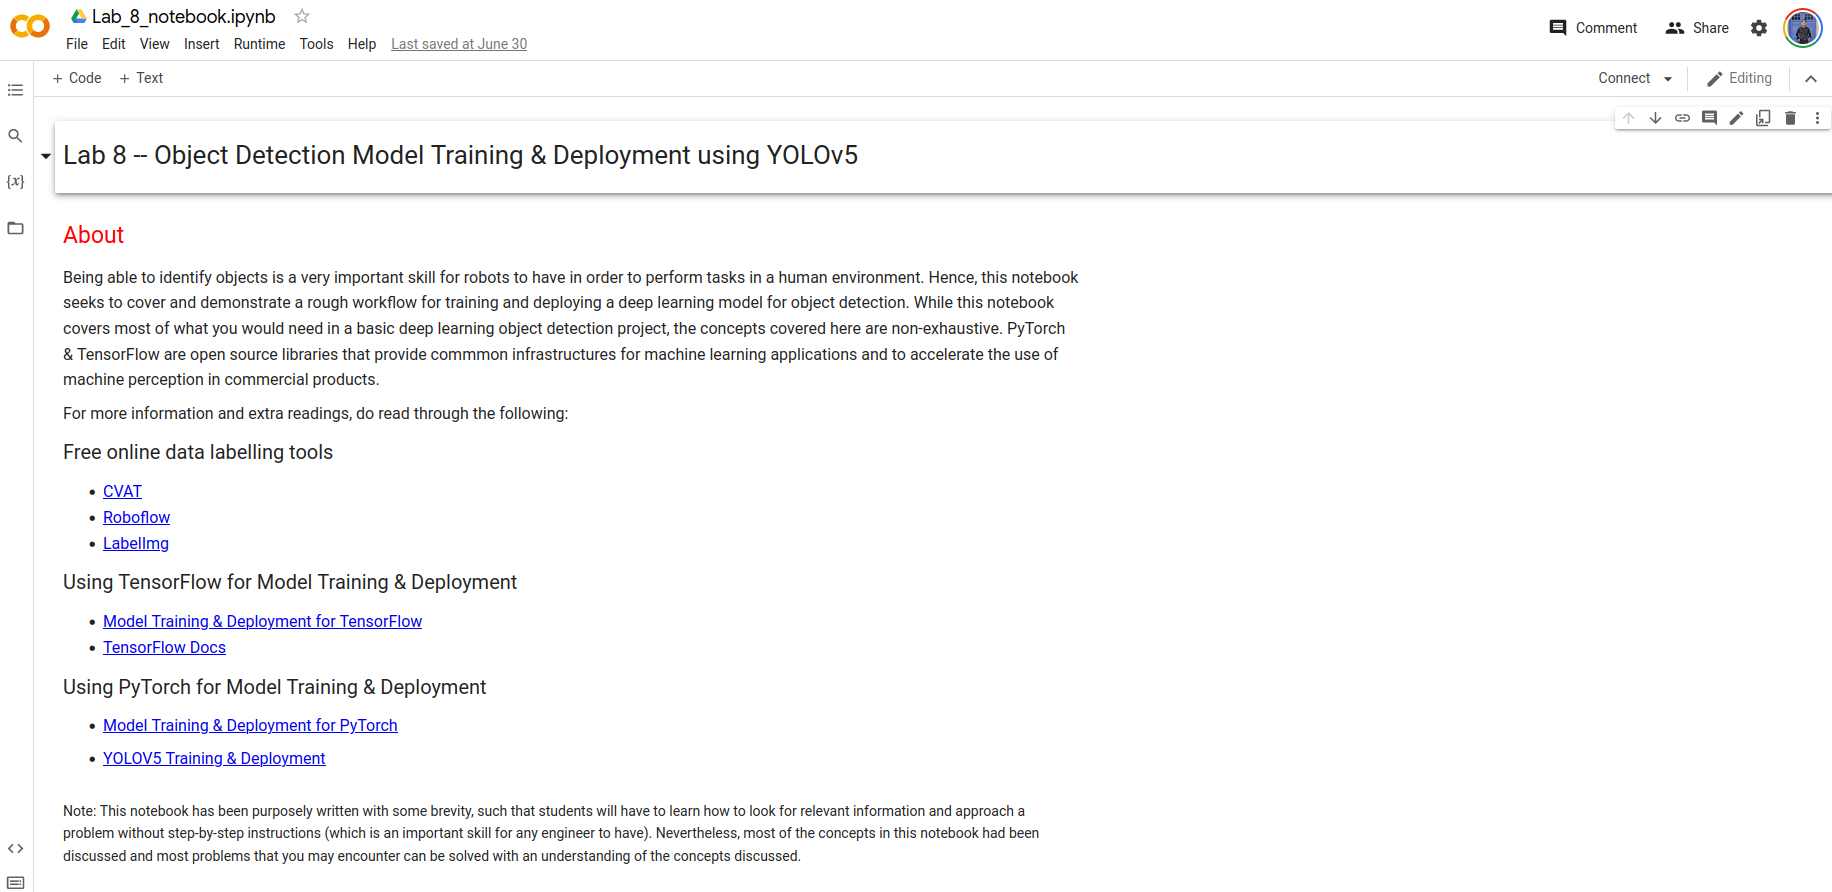This screenshot has width=1832, height=892.
Task: Open the CVAT link
Action: click(122, 491)
